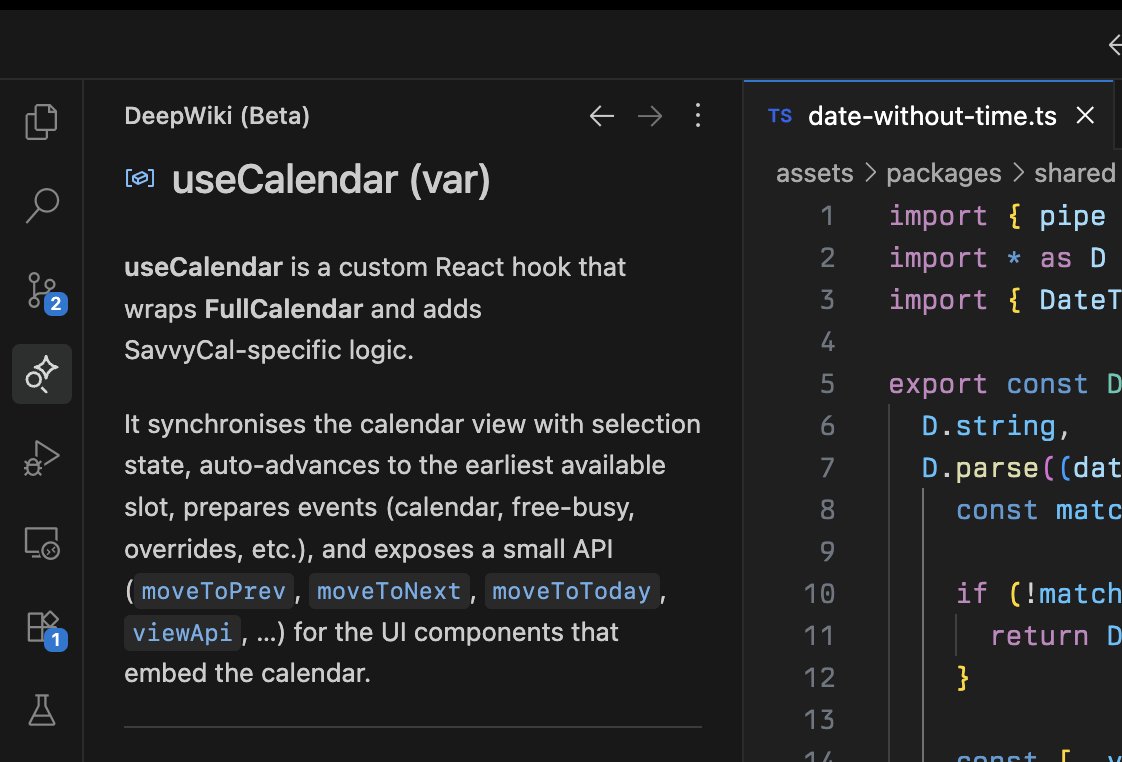Go back in DeepWiki panel
This screenshot has height=762, width=1122.
click(602, 116)
